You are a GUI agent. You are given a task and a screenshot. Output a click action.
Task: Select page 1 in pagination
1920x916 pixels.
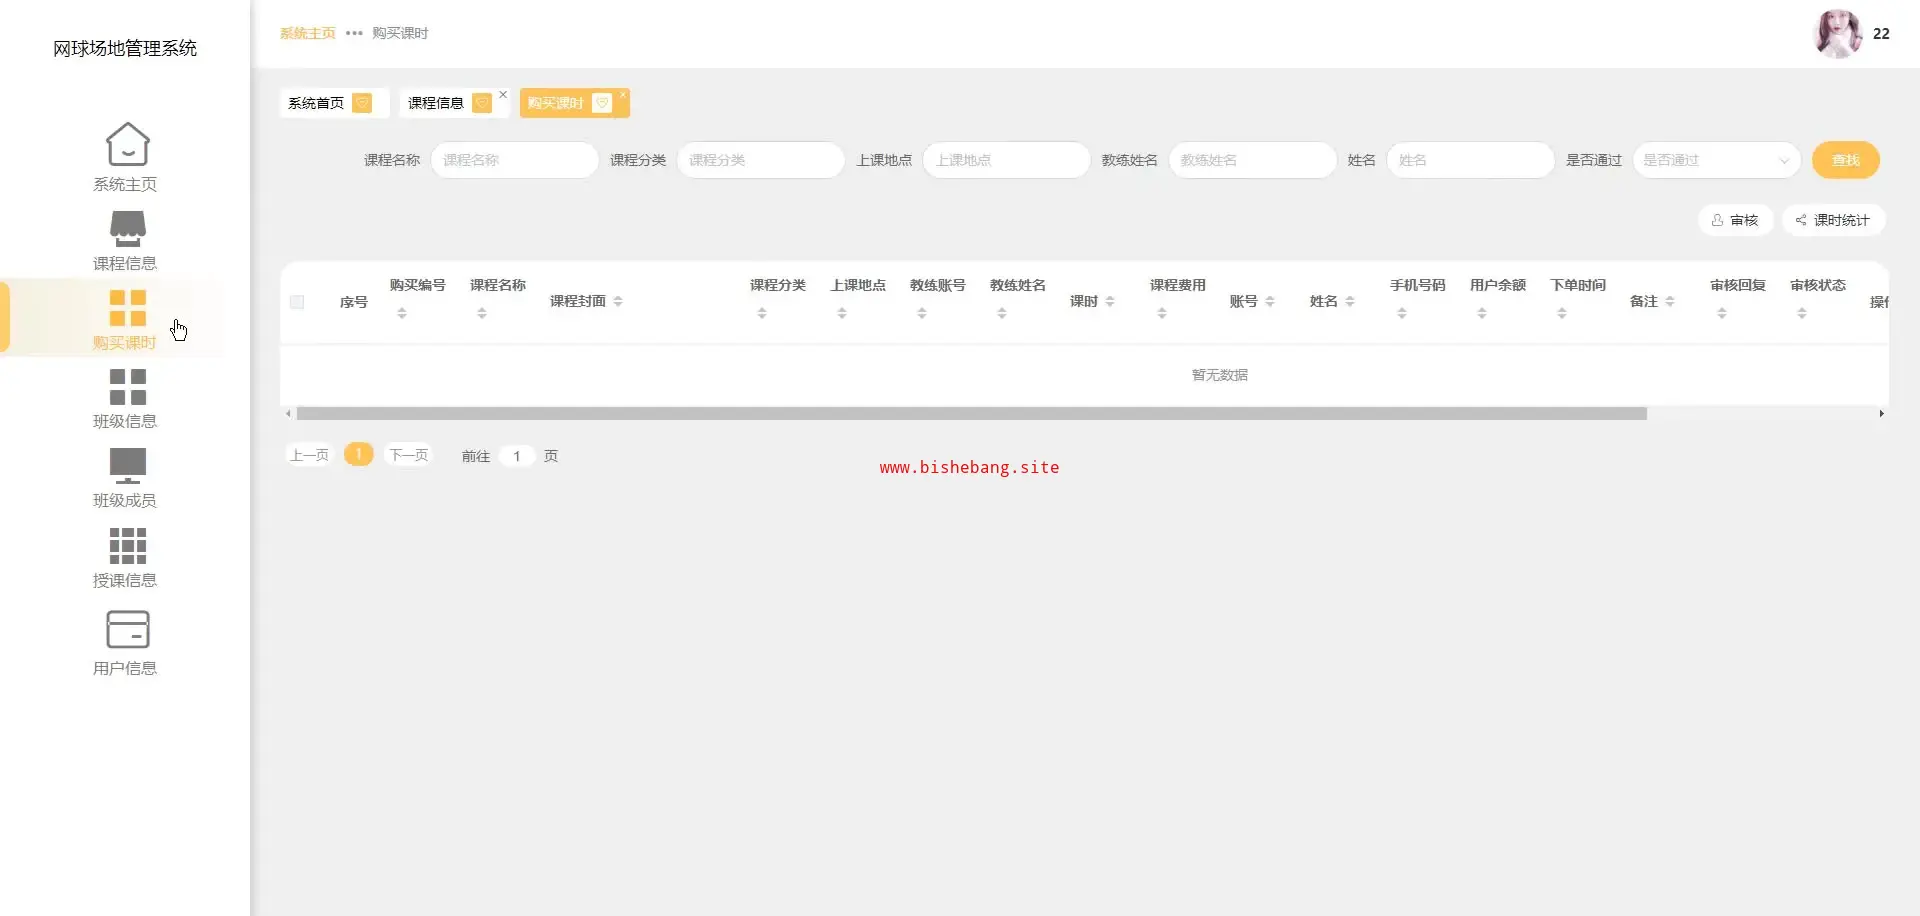(358, 454)
